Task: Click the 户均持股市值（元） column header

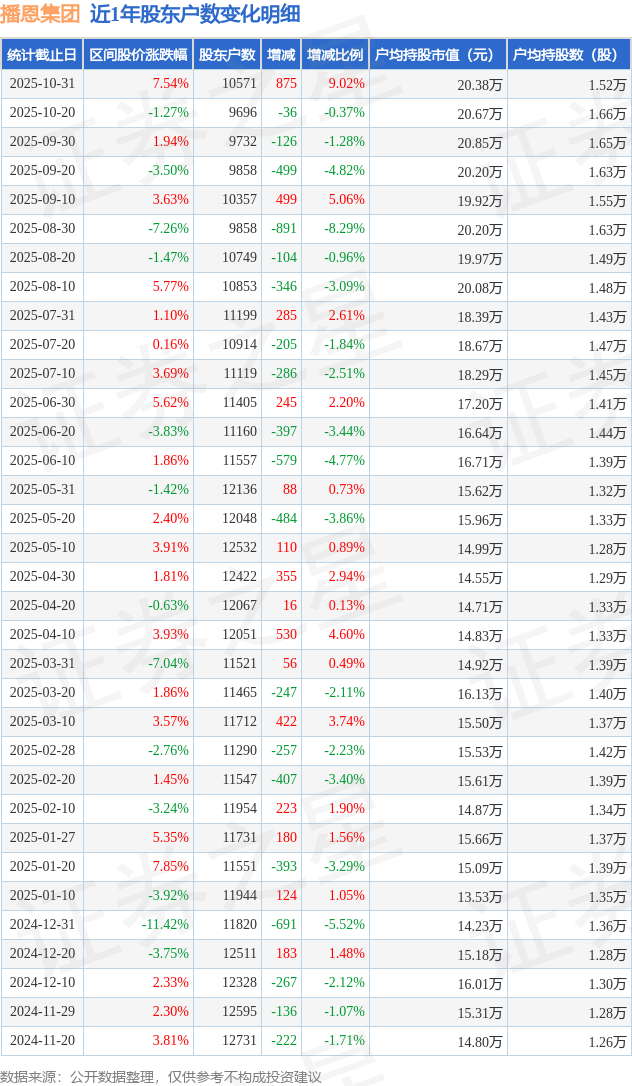Action: click(437, 55)
